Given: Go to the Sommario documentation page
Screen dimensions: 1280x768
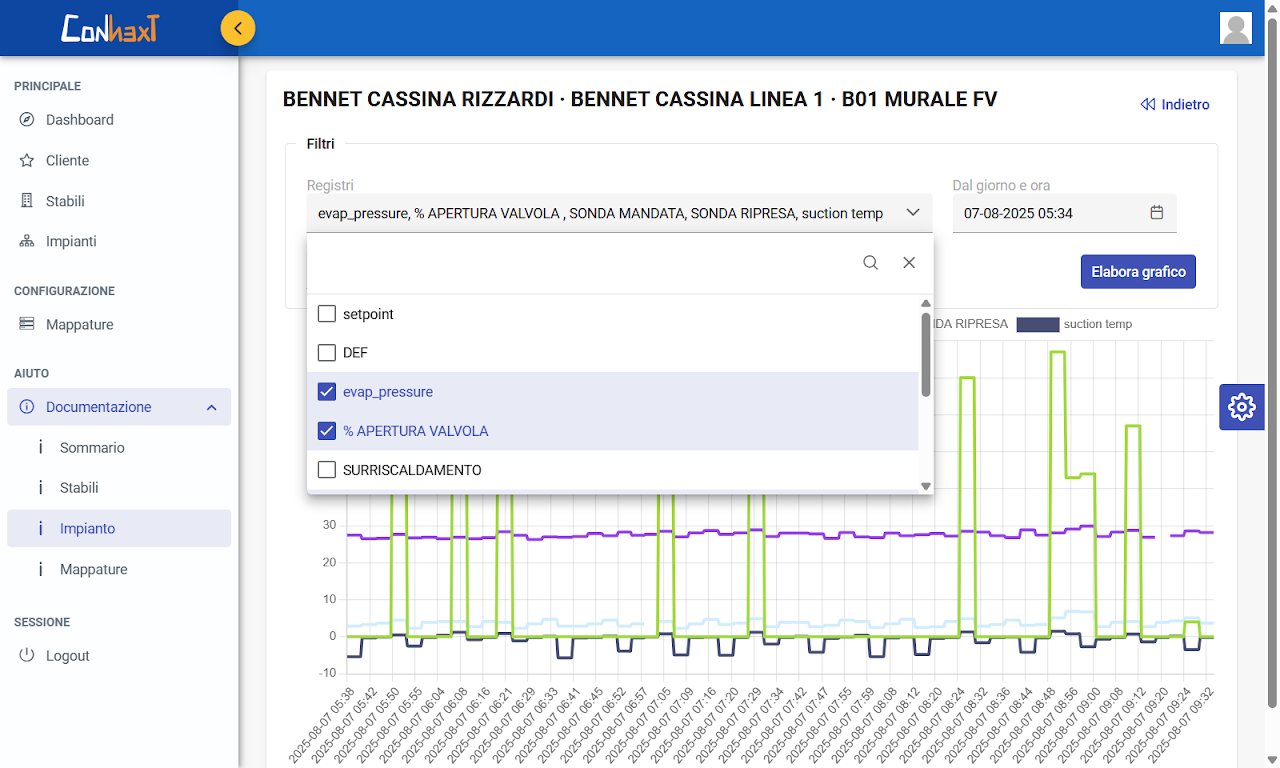Looking at the screenshot, I should coord(92,448).
